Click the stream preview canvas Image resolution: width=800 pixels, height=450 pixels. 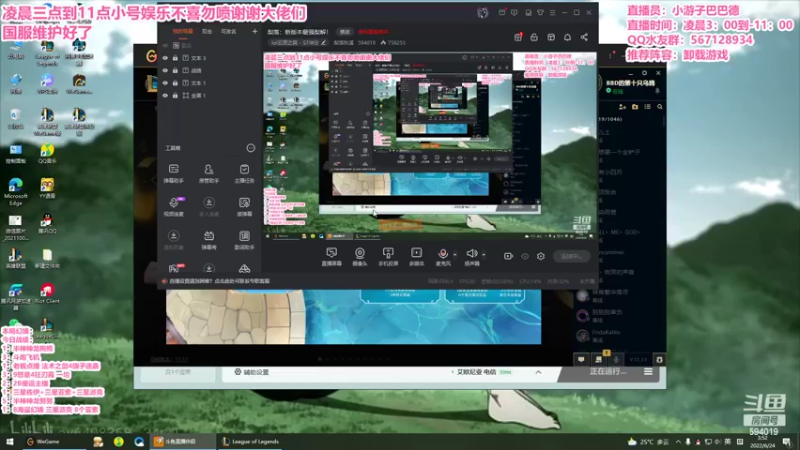click(430, 146)
